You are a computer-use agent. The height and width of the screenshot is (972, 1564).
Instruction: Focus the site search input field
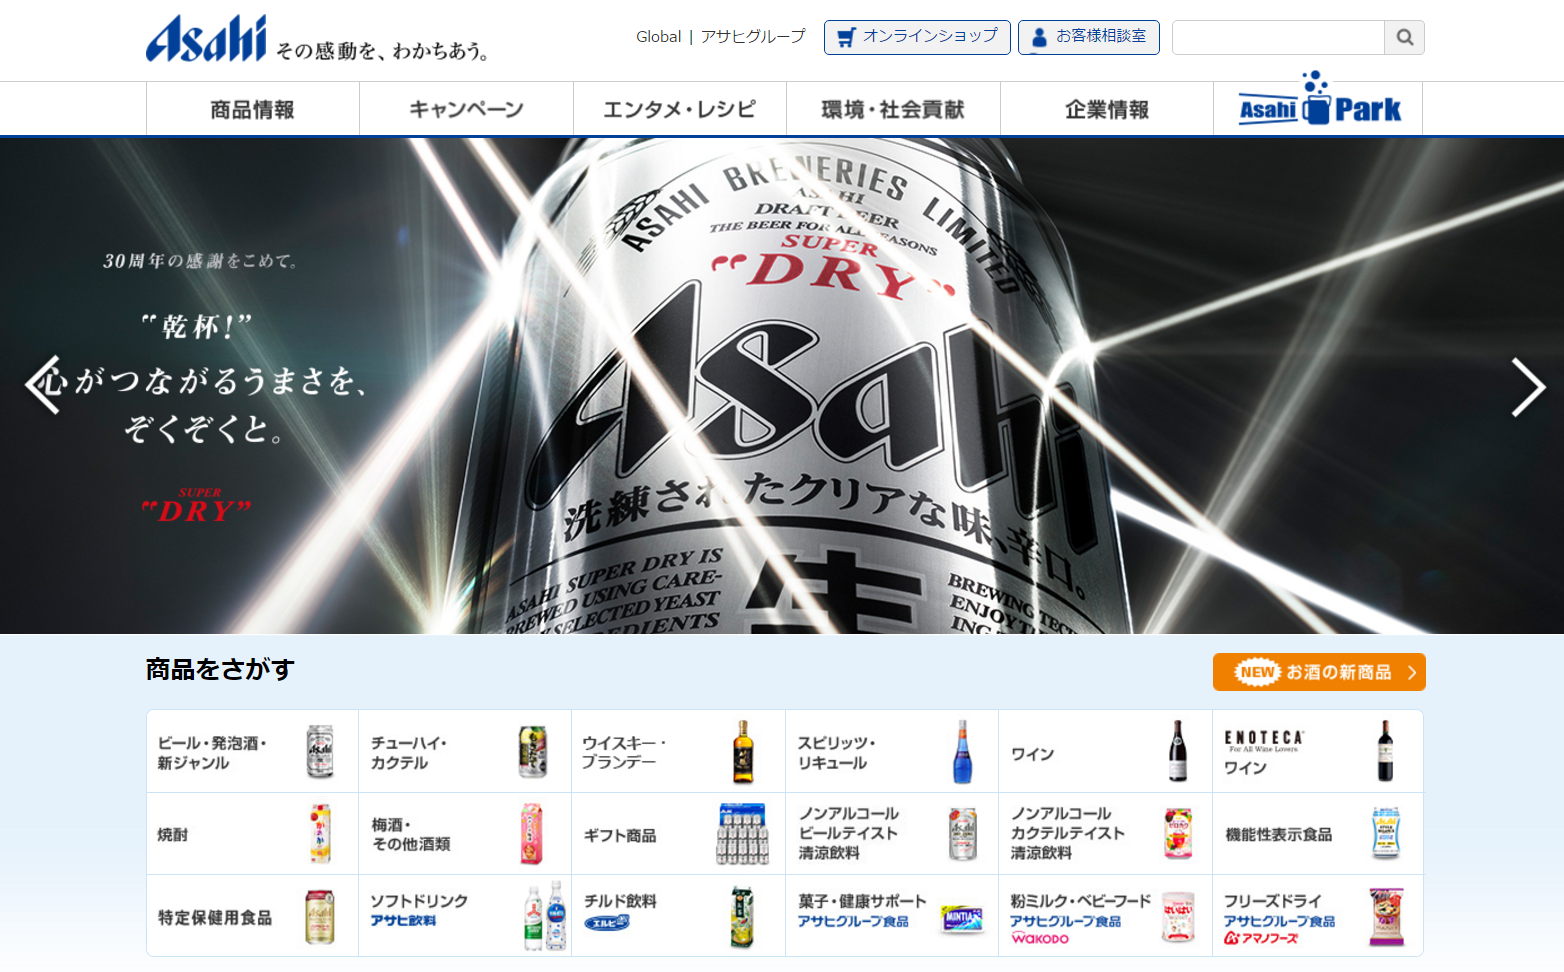pyautogui.click(x=1278, y=38)
